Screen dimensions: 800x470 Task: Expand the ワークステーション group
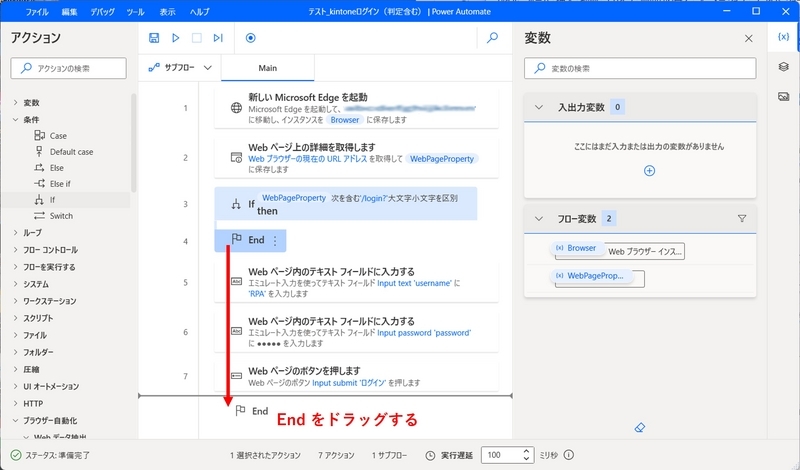coord(15,301)
